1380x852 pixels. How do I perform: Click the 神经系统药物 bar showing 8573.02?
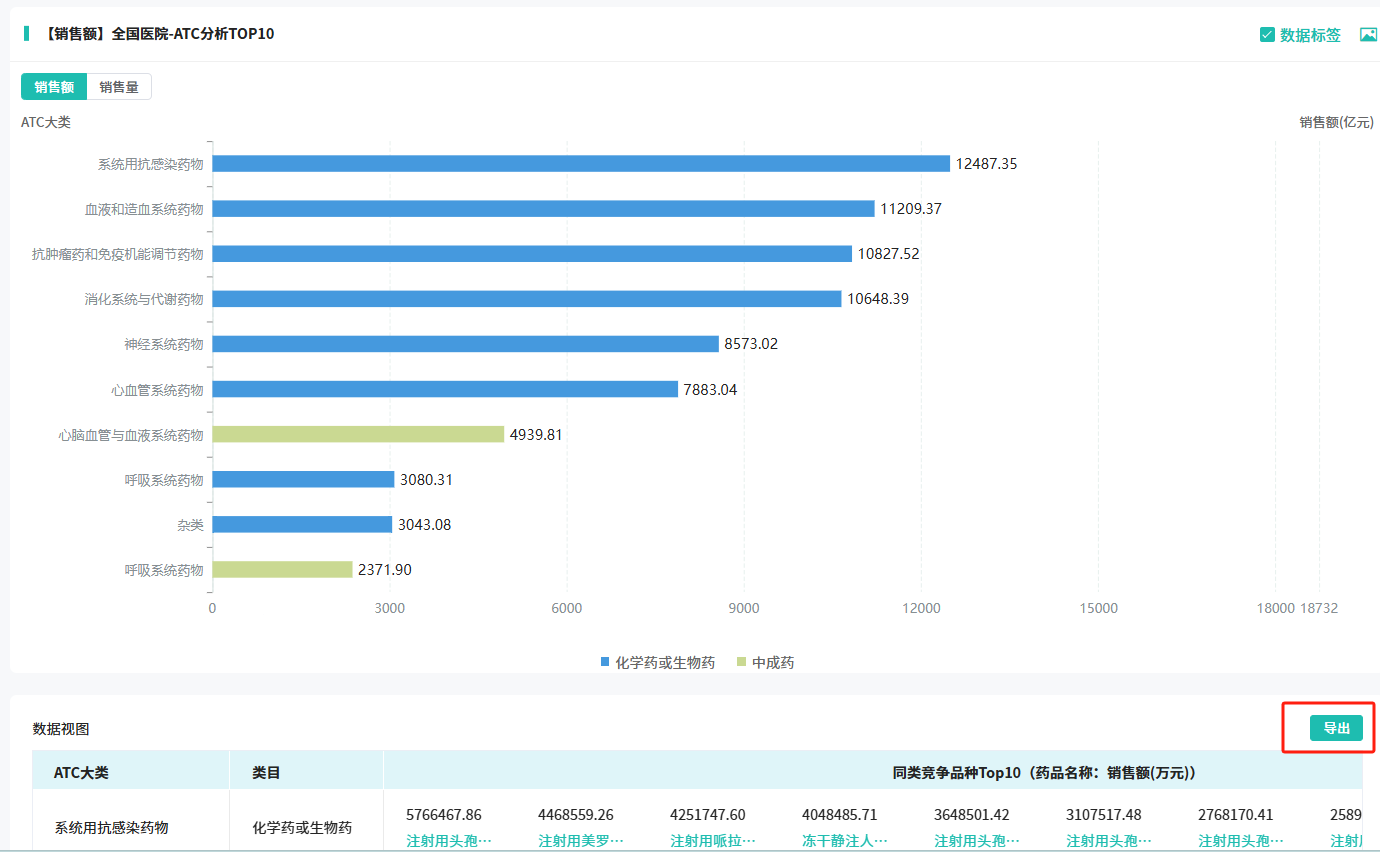tap(465, 344)
